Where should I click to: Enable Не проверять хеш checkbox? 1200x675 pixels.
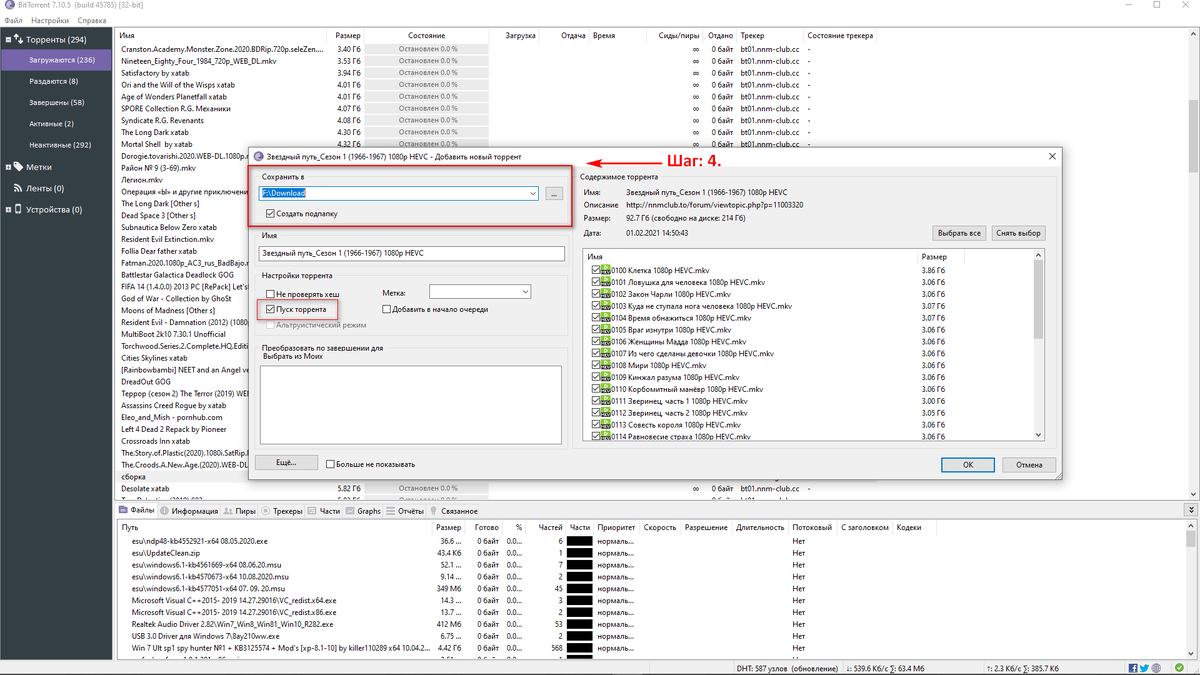tap(270, 295)
